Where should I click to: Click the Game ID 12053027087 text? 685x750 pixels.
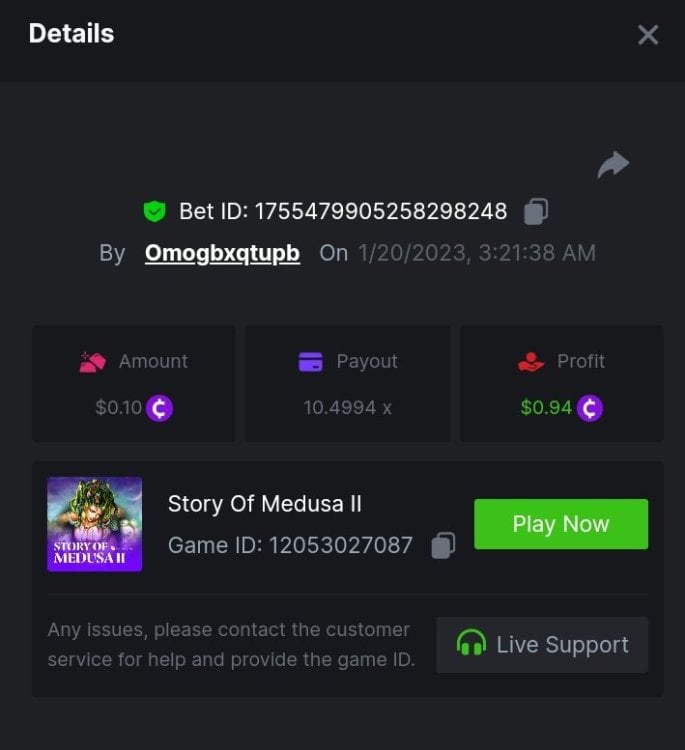tap(290, 545)
